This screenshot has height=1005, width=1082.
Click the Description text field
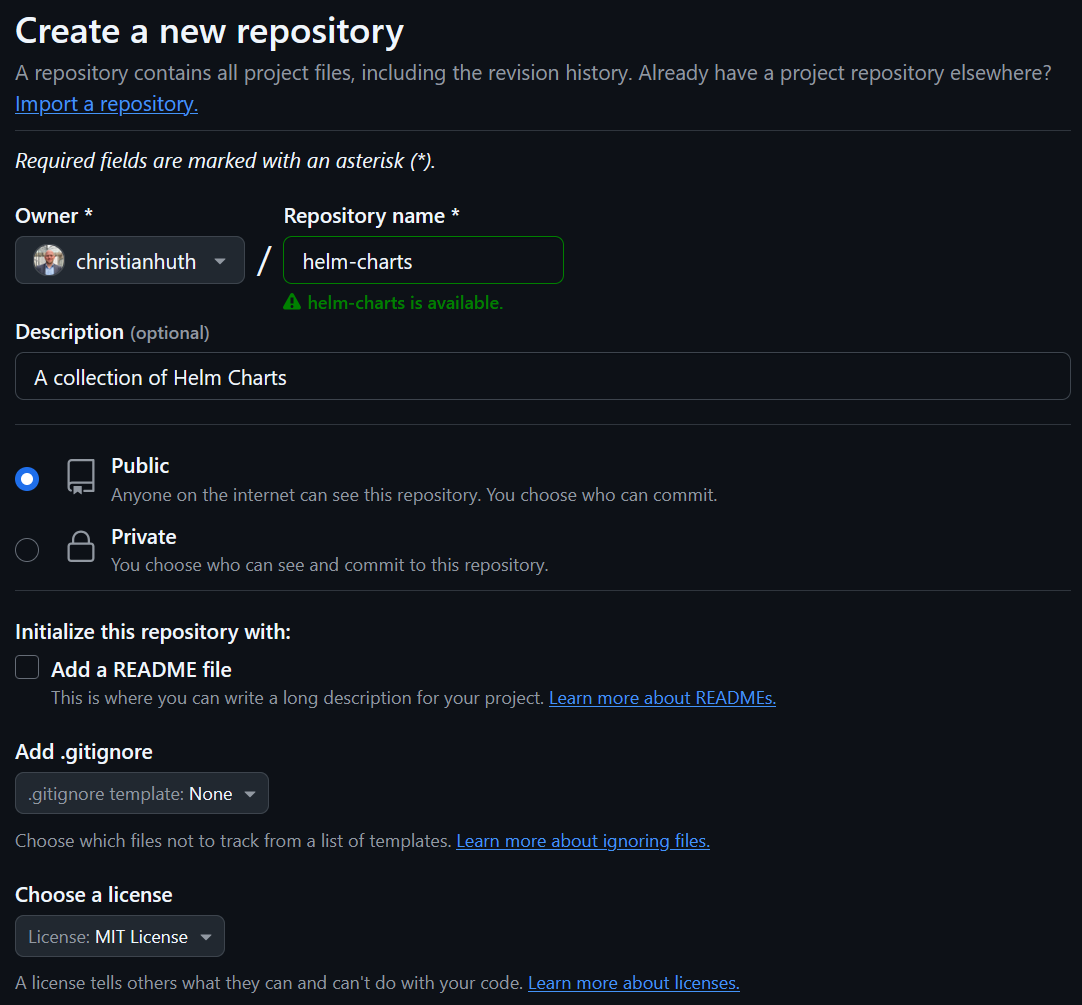click(541, 376)
